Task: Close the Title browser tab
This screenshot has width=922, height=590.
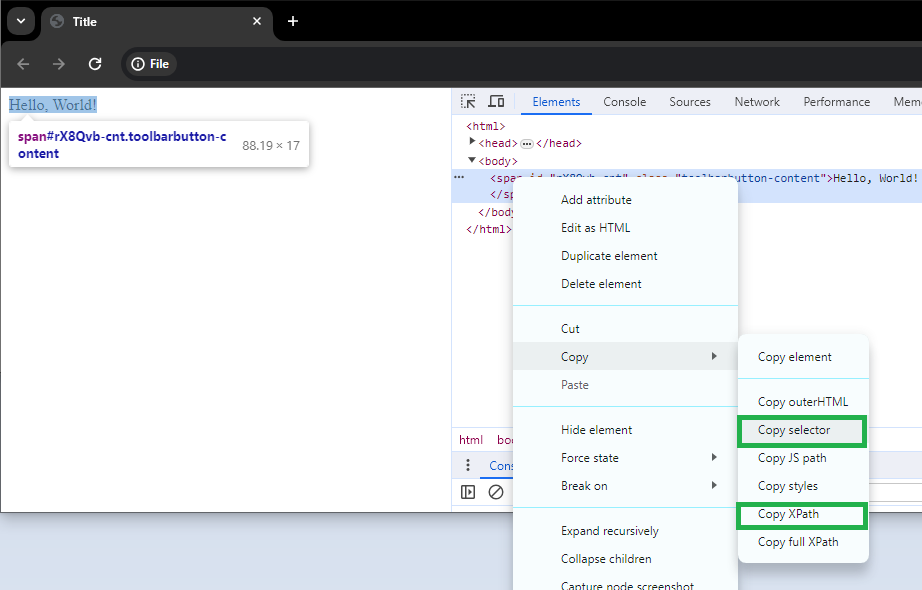Action: (257, 21)
